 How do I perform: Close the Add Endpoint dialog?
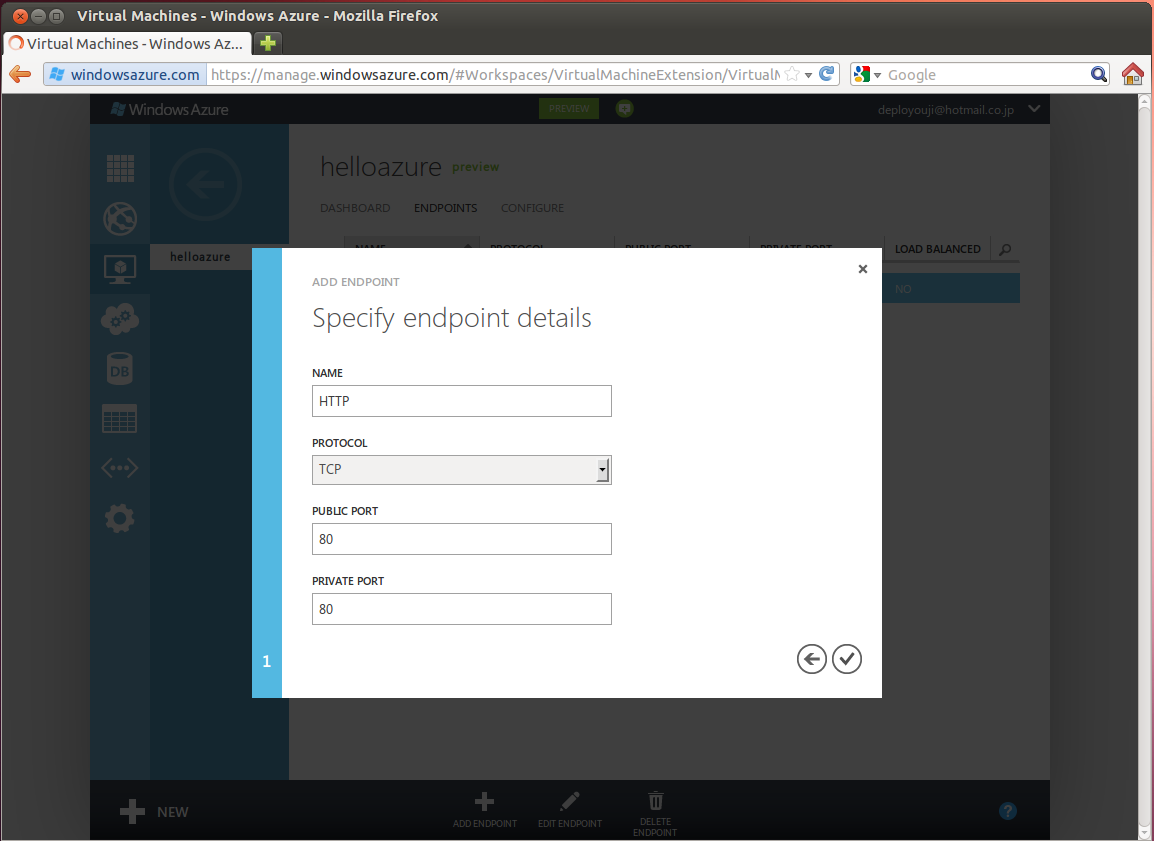(x=863, y=269)
